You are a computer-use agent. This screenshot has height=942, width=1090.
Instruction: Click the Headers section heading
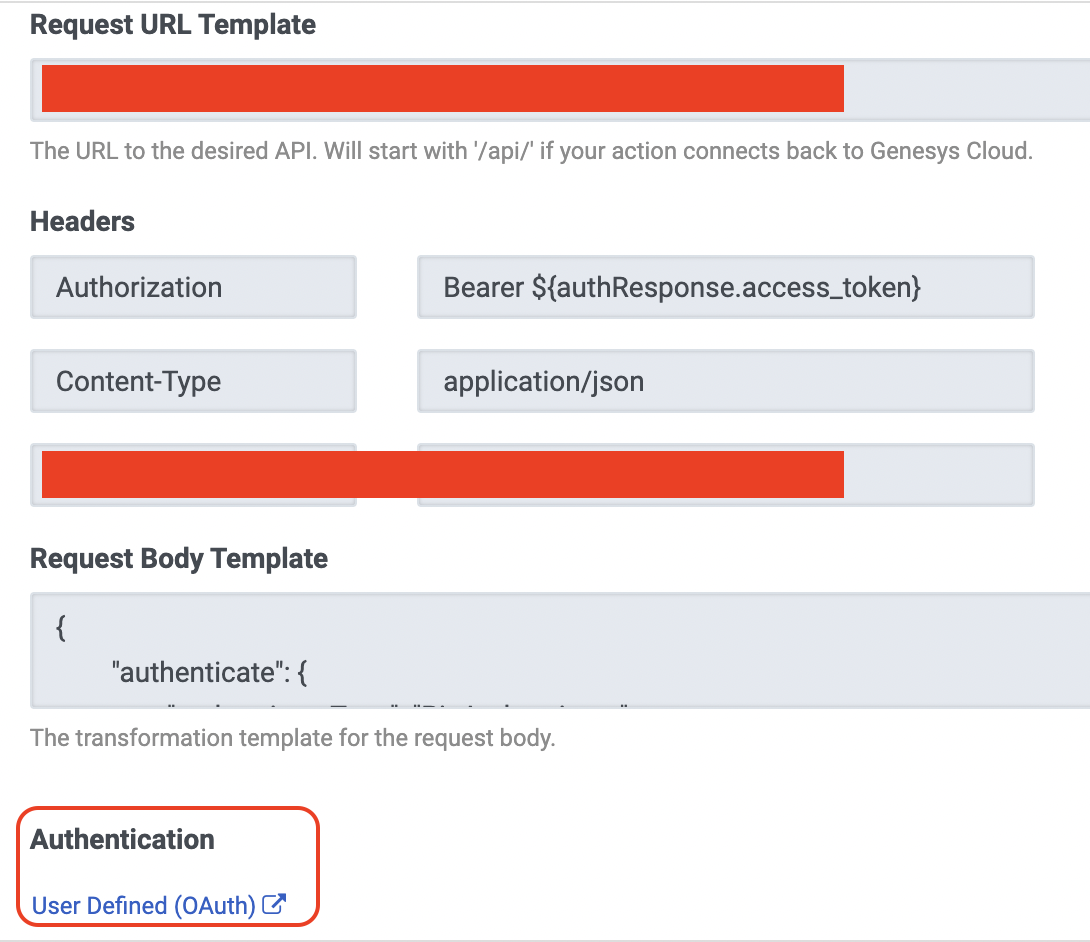83,221
